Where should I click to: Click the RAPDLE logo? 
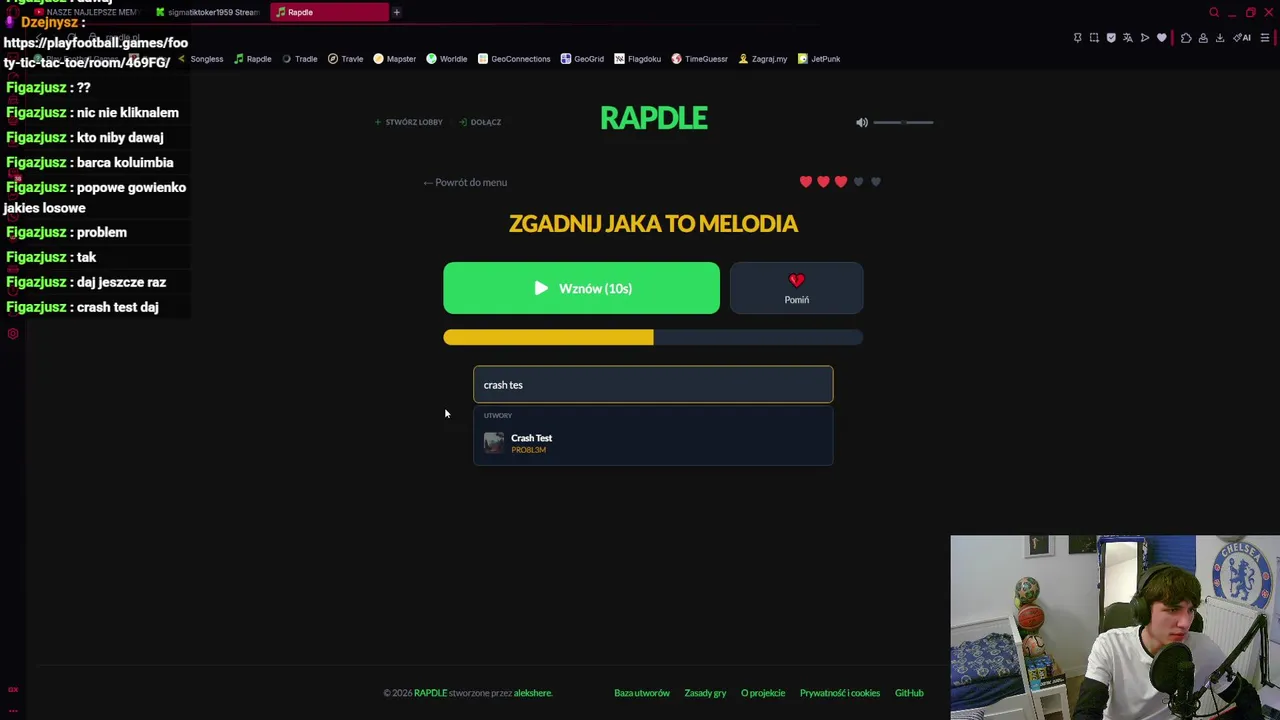pyautogui.click(x=654, y=118)
